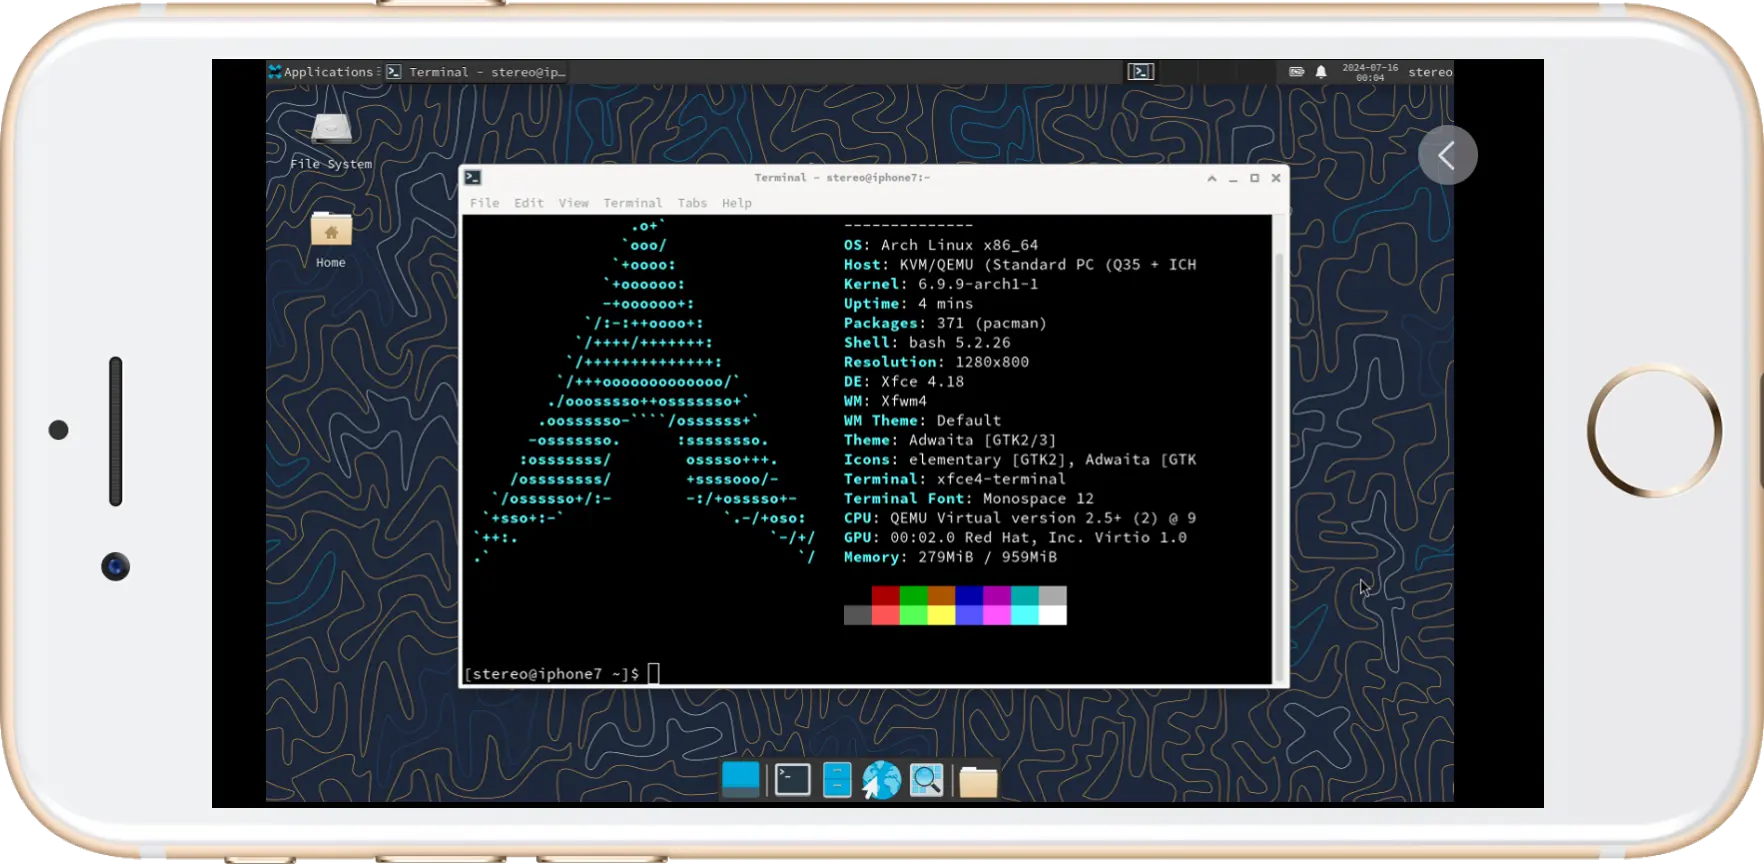
Task: Click the "Packages: 371 (pacman)" line
Action: click(945, 323)
